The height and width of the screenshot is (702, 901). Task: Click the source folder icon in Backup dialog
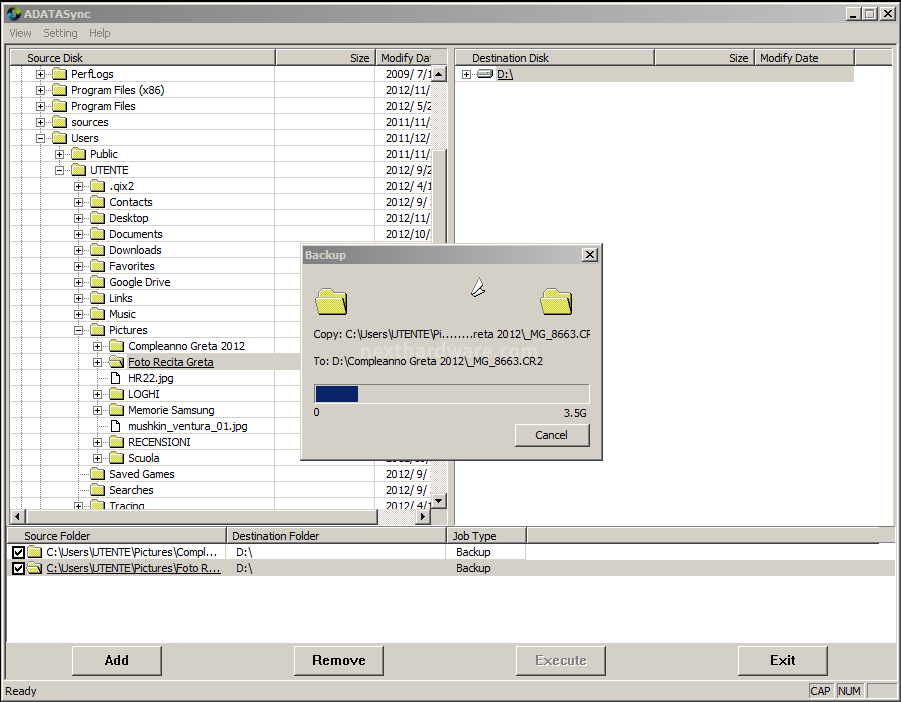tap(332, 302)
